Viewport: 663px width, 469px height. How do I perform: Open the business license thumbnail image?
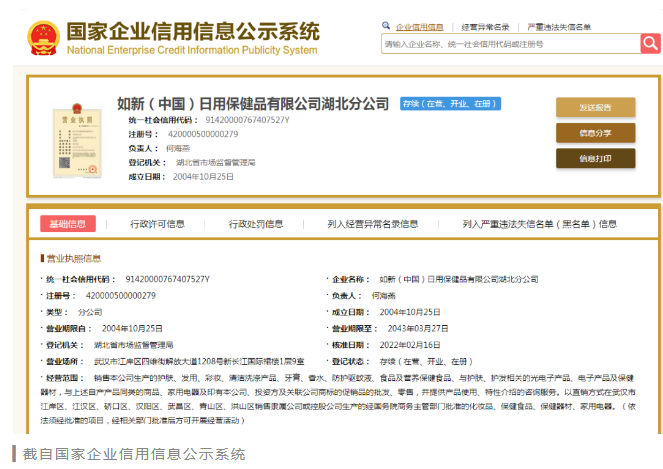click(x=77, y=140)
